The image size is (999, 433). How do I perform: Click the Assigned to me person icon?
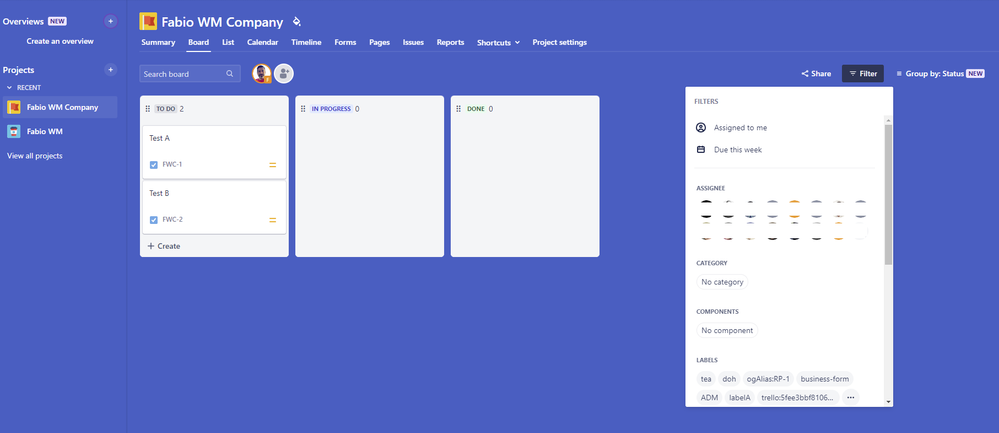click(x=701, y=127)
